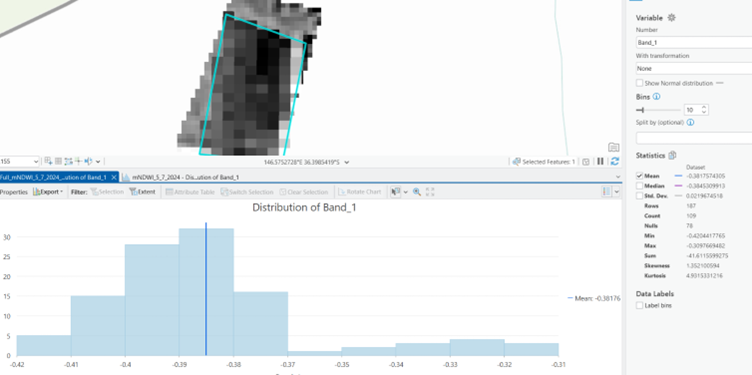Filter chart by Extent

142,192
